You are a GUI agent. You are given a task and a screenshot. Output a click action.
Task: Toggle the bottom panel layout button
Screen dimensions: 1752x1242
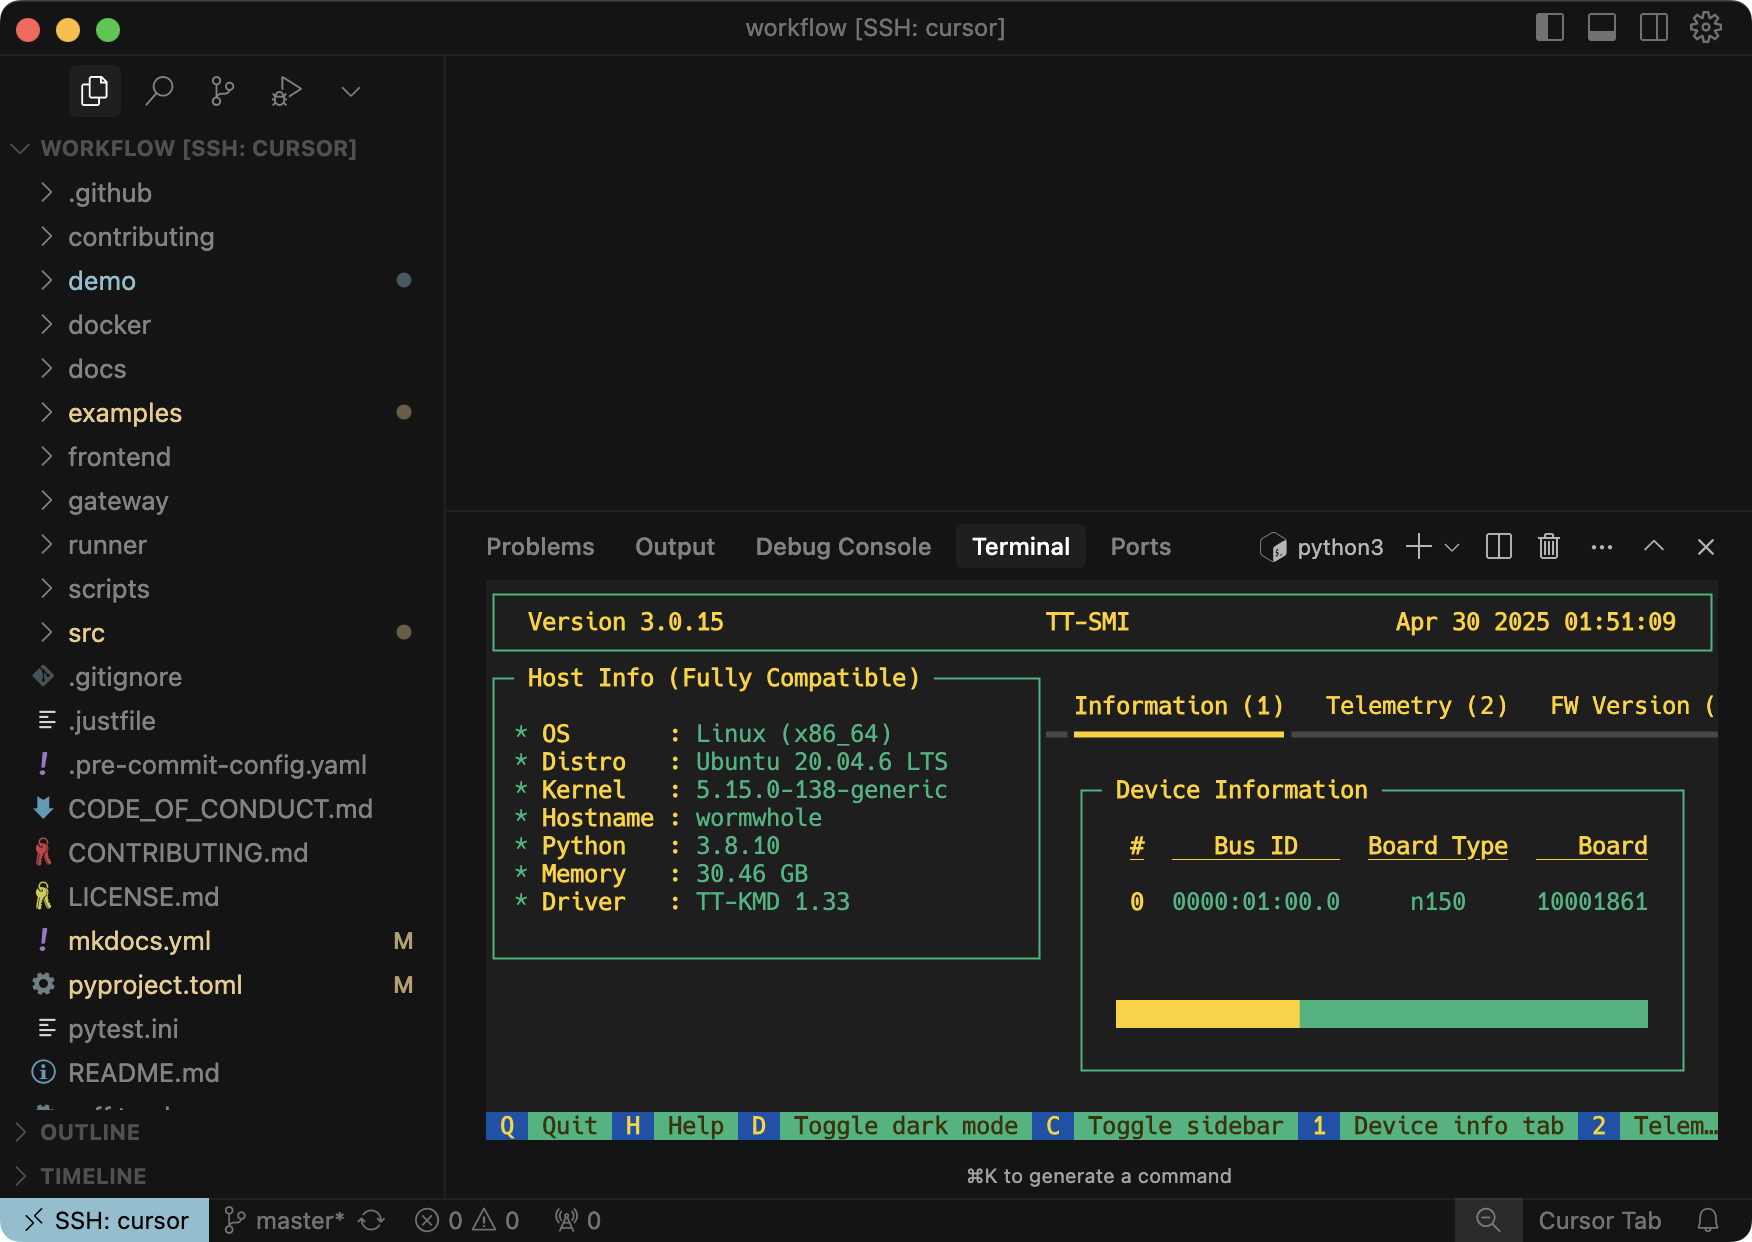coord(1601,27)
